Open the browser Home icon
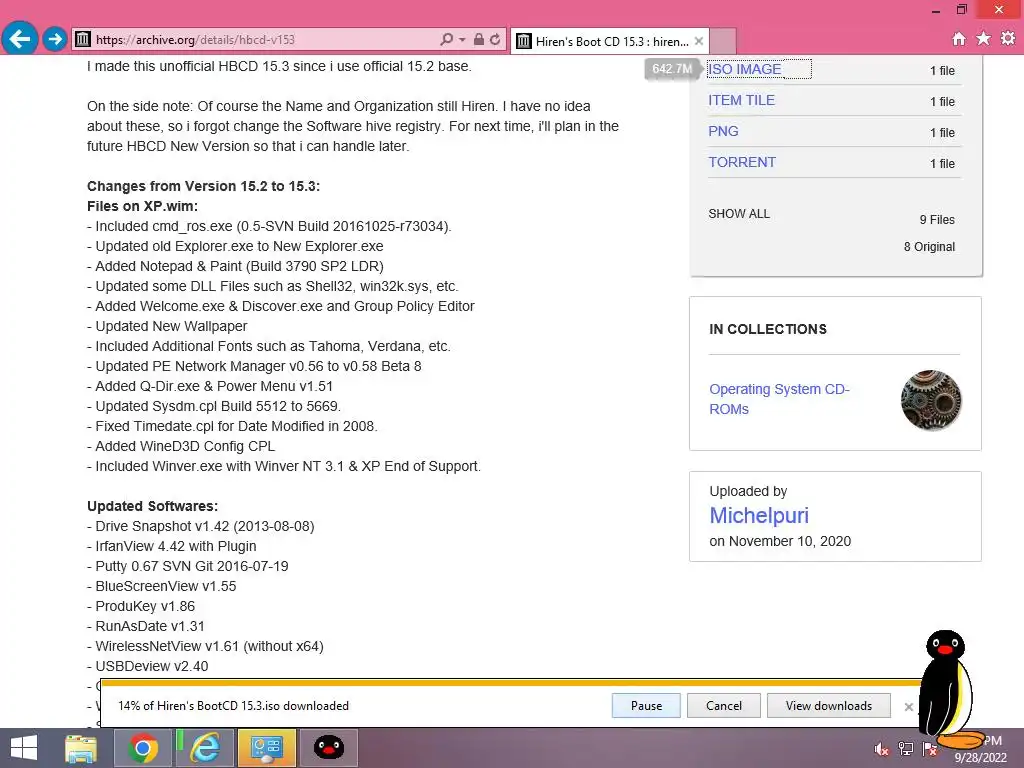Viewport: 1024px width, 768px height. pos(959,39)
